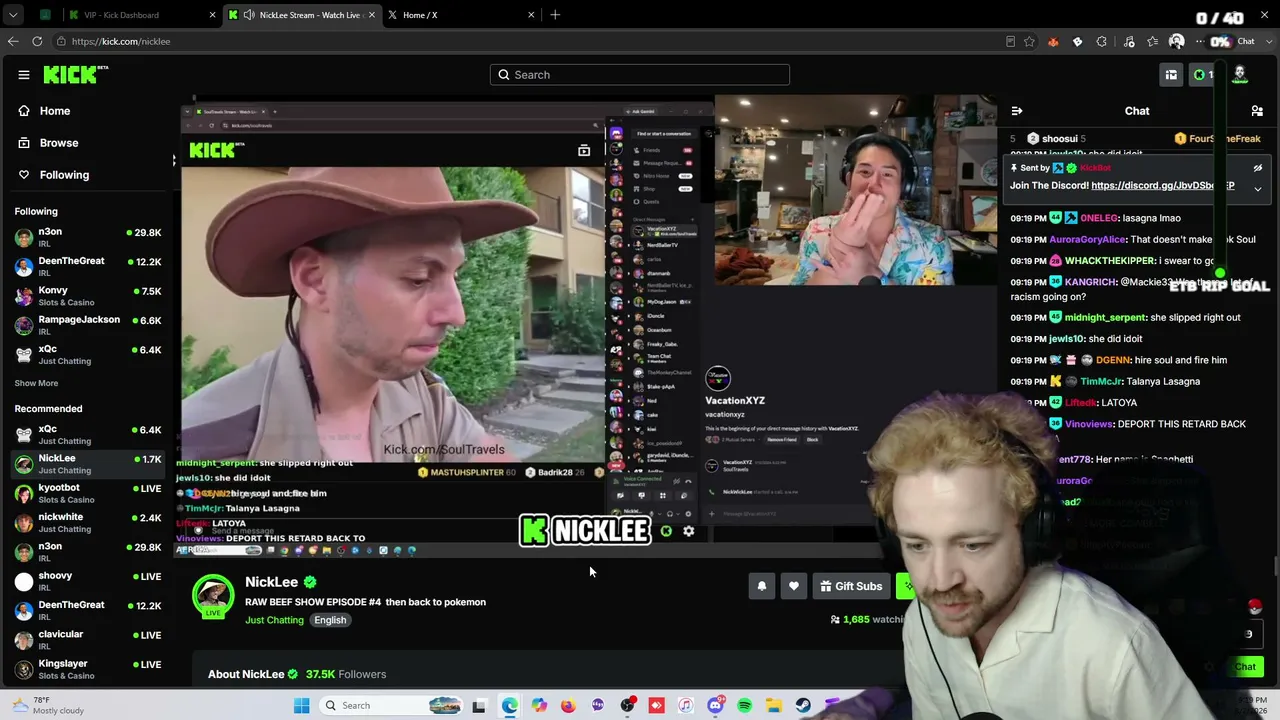Select Kingslayer in Recommended list
Viewport: 1280px width, 720px height.
(88, 669)
